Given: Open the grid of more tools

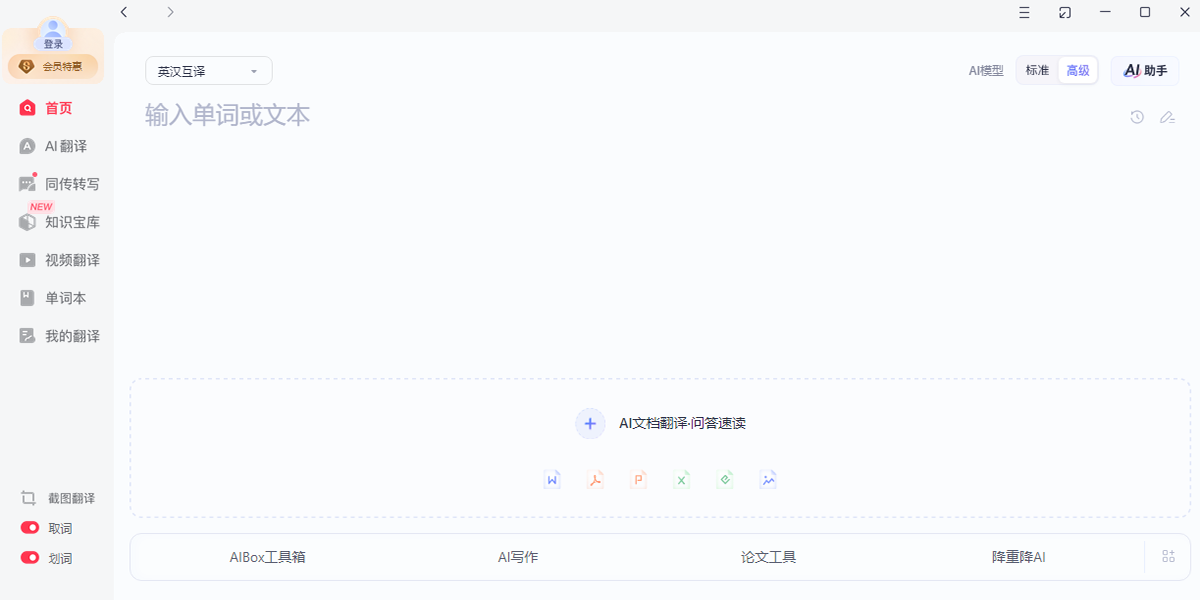Looking at the screenshot, I should (1168, 557).
